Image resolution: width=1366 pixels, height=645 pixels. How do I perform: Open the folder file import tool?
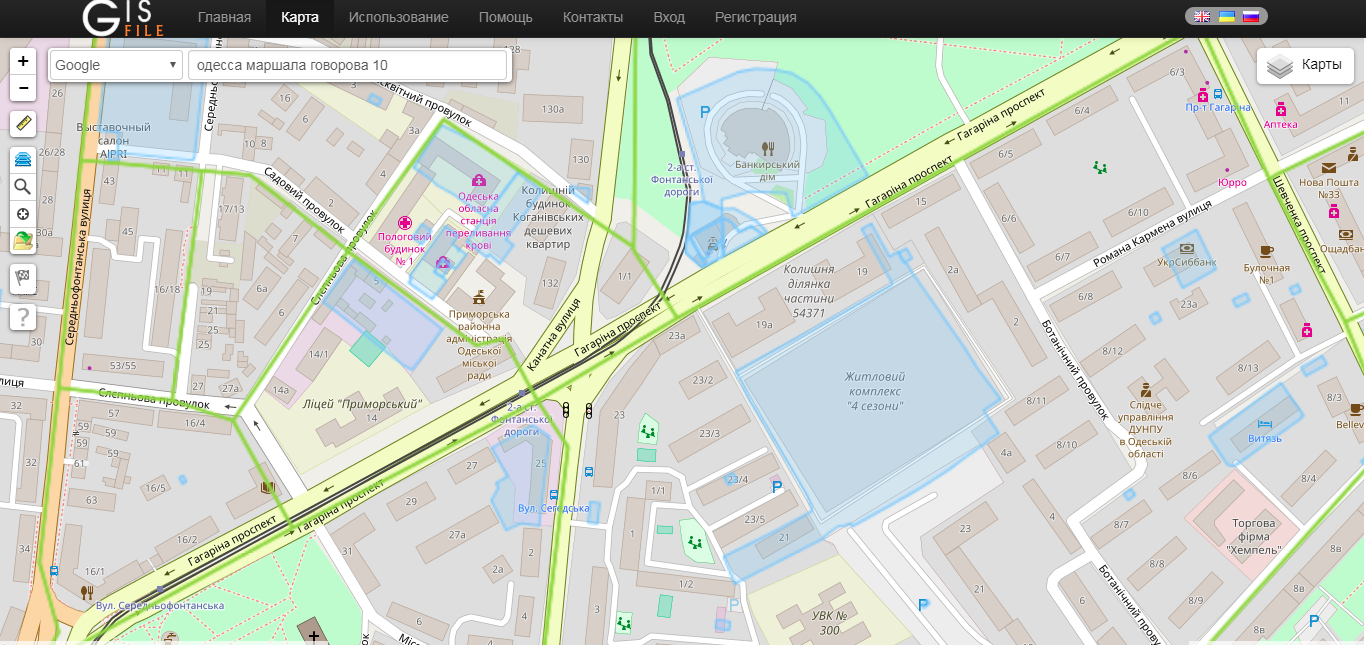(x=23, y=241)
